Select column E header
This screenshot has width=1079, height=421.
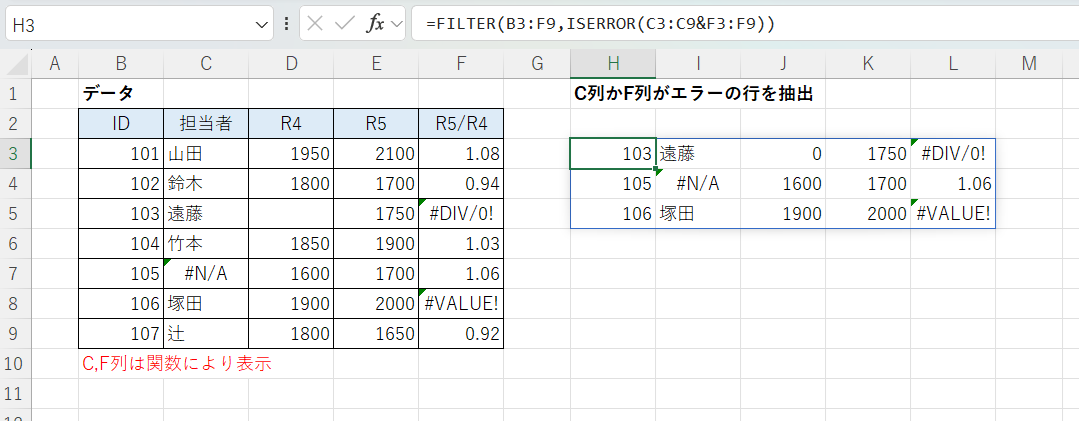(376, 64)
